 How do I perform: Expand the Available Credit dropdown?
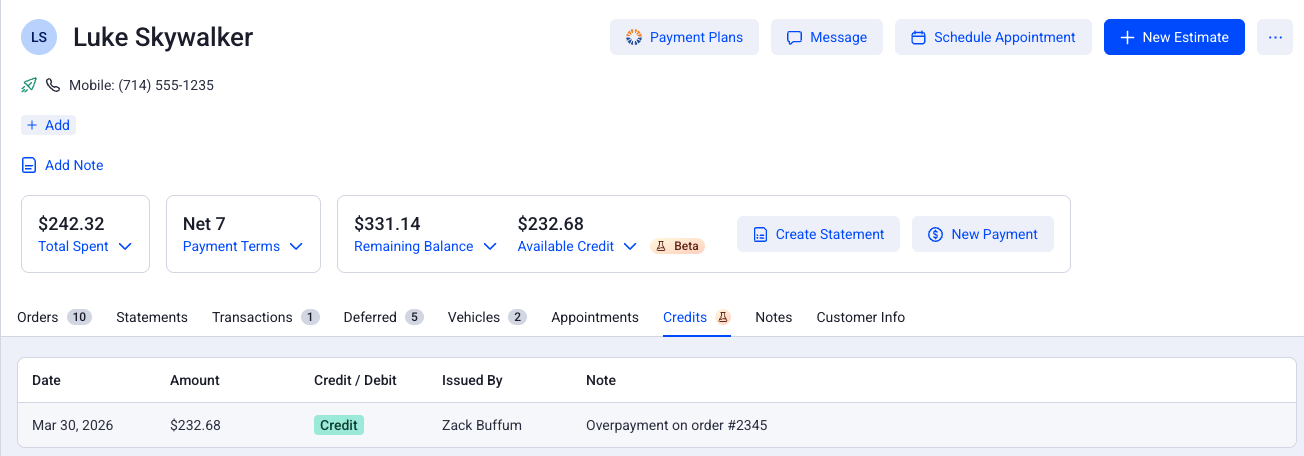pyautogui.click(x=578, y=246)
